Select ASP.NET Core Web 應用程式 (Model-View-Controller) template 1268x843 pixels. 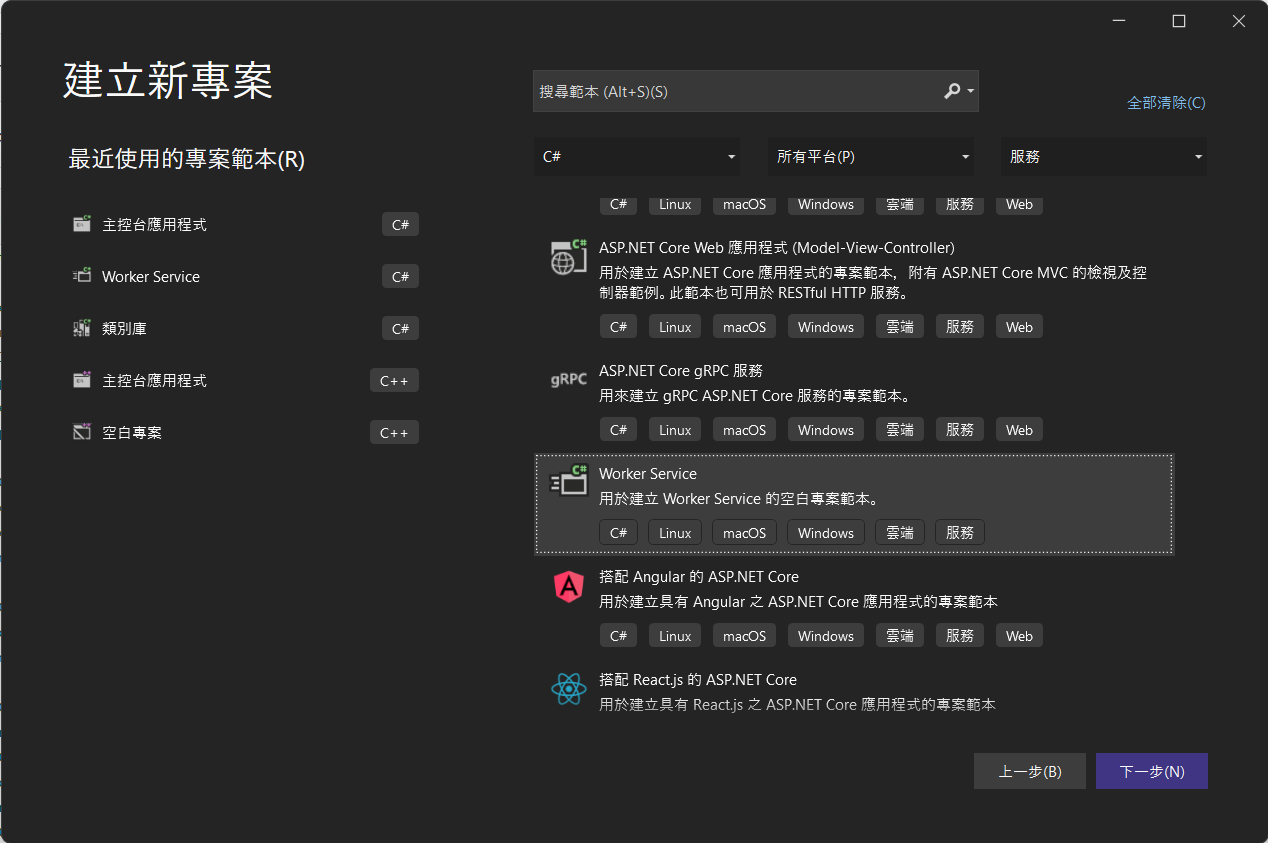pyautogui.click(x=855, y=287)
